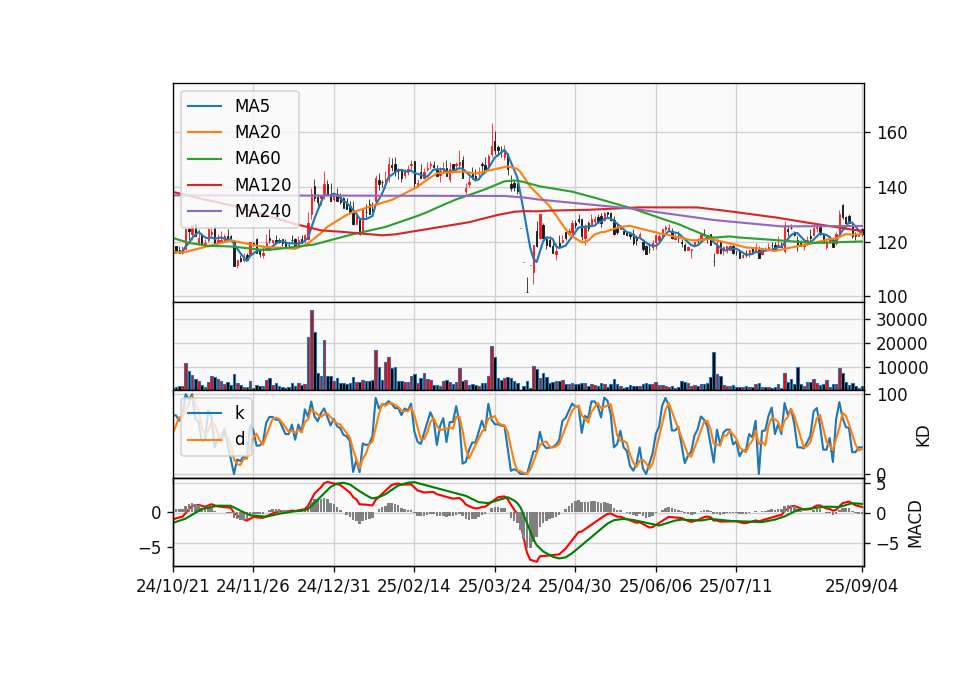Click the 10000 volume axis label
This screenshot has height=690, width=960.
(x=902, y=368)
